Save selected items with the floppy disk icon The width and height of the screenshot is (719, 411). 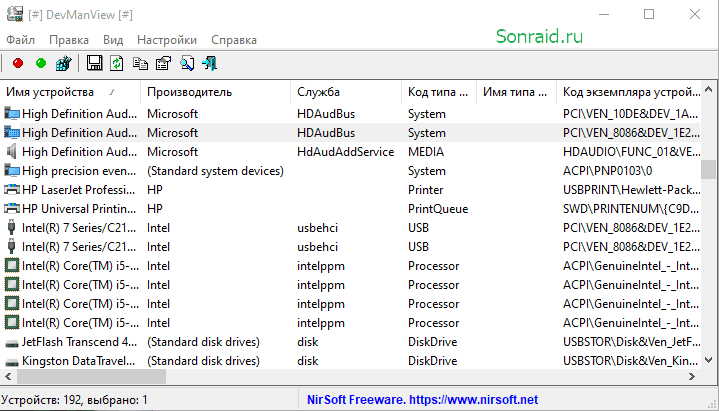(x=94, y=63)
